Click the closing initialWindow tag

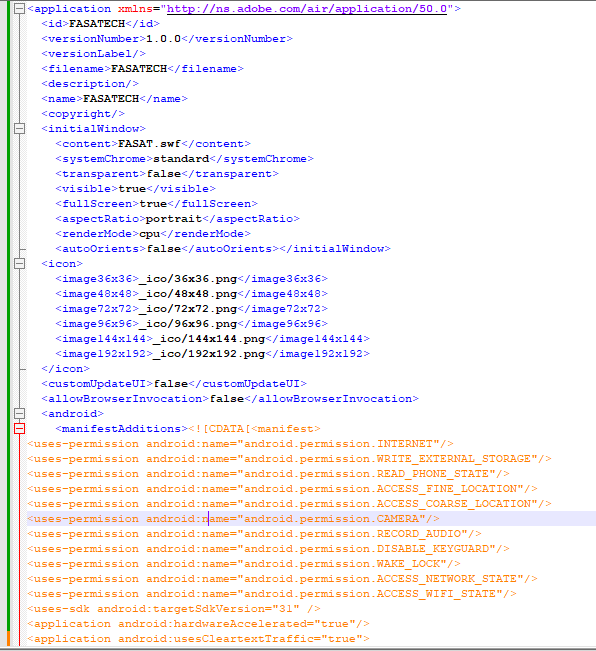tap(335, 249)
